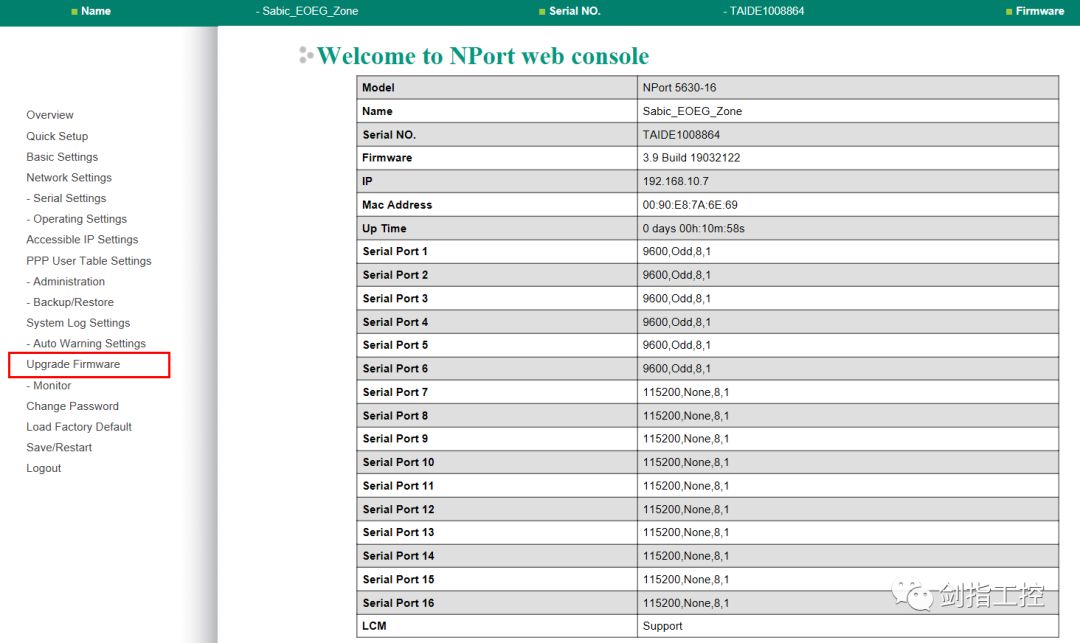Expand Backup/Restore menu entry
Viewport: 1080px width, 643px height.
click(x=70, y=302)
